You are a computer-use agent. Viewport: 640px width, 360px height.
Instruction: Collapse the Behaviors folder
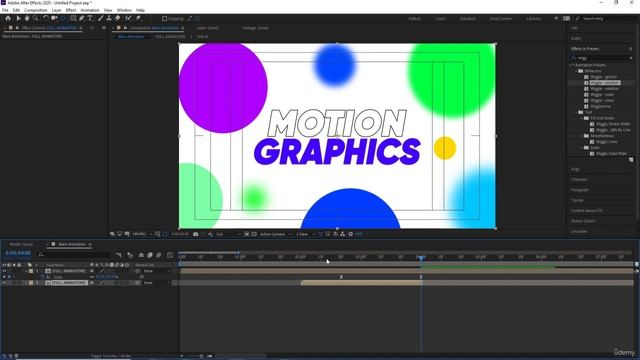(x=576, y=71)
